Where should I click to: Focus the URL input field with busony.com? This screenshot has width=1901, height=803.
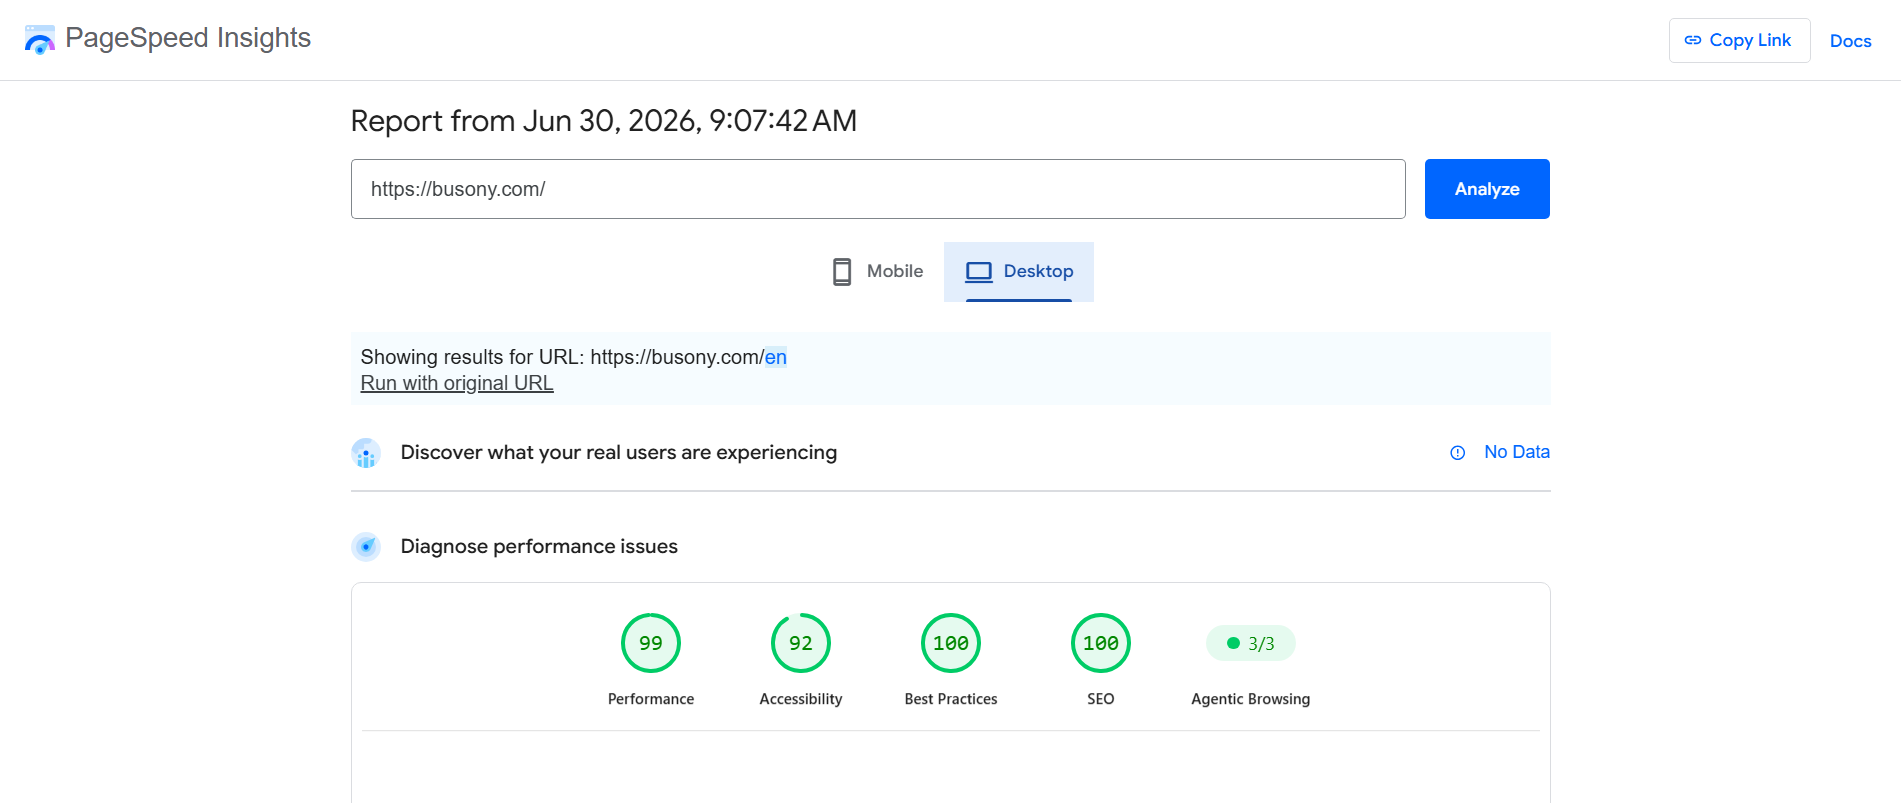click(x=878, y=189)
